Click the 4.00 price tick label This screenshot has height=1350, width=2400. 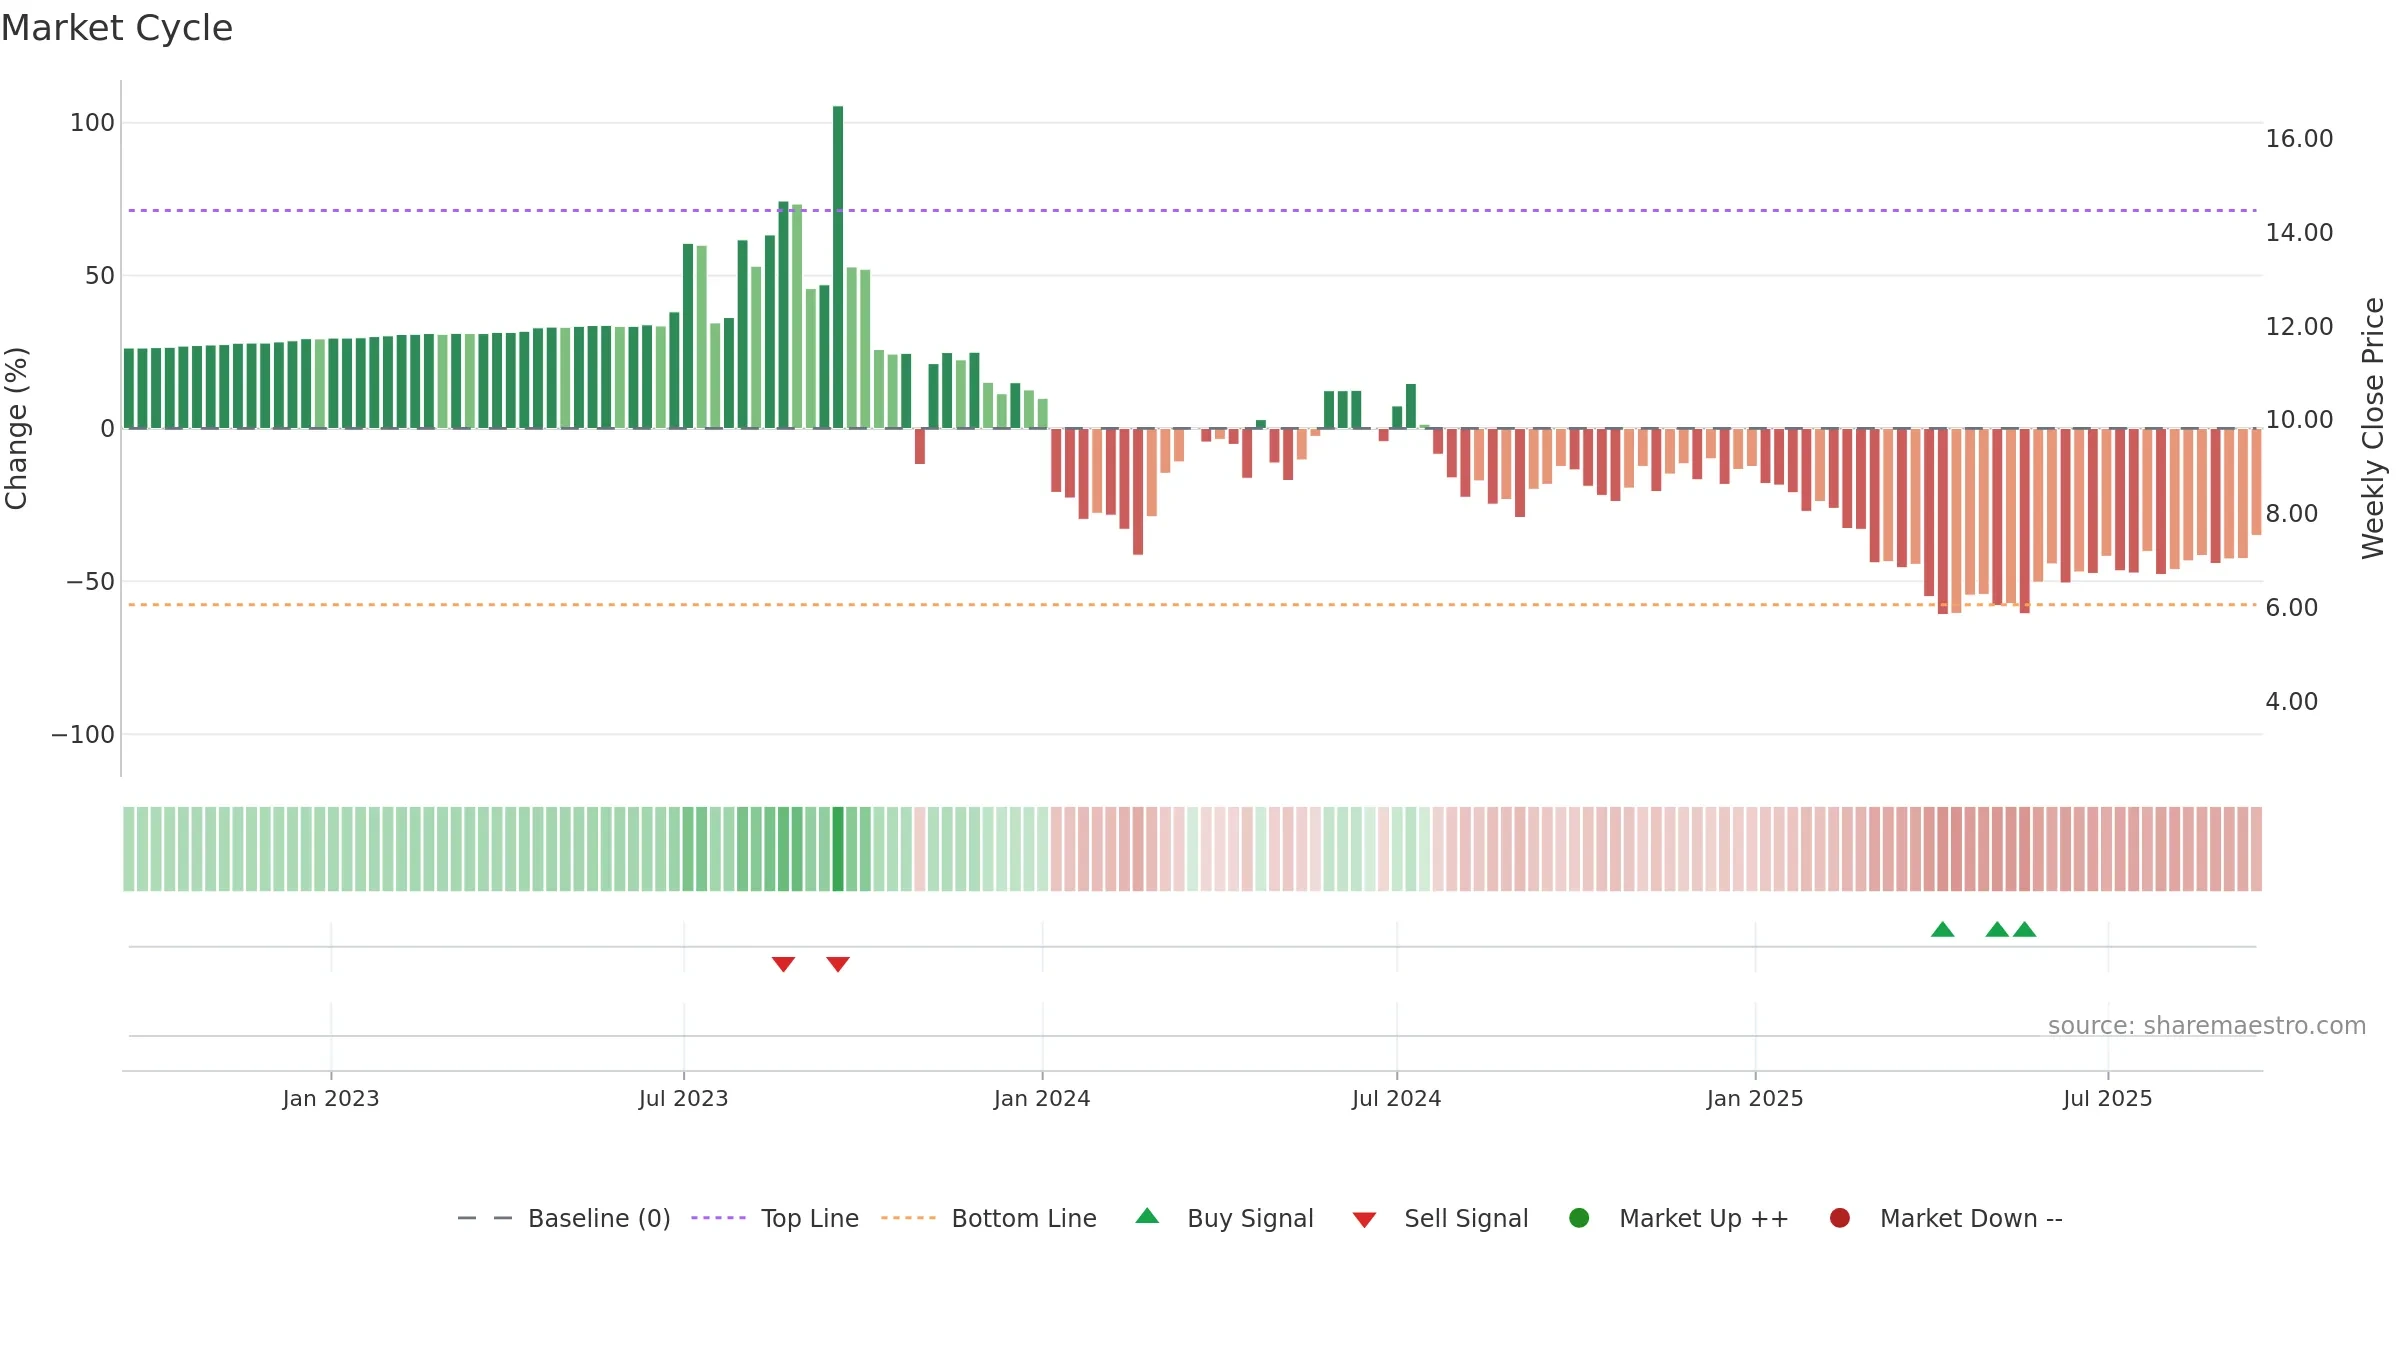click(x=2291, y=702)
